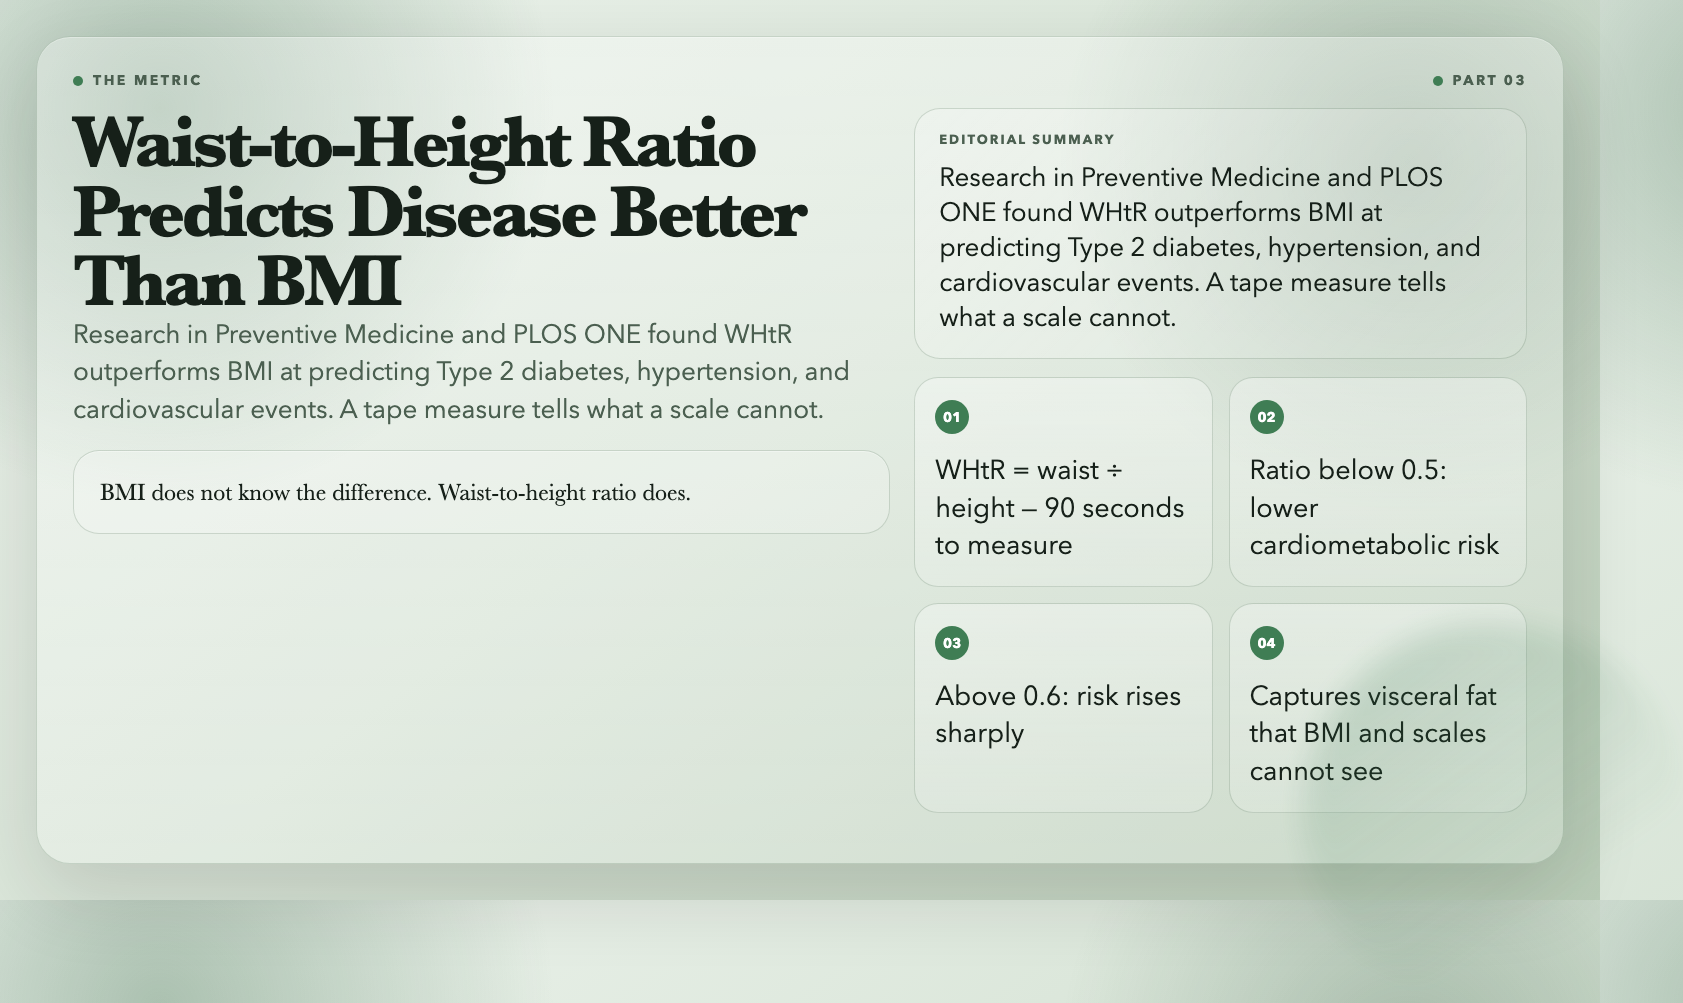Click the "PART 03" label
The image size is (1683, 1003).
(1488, 80)
